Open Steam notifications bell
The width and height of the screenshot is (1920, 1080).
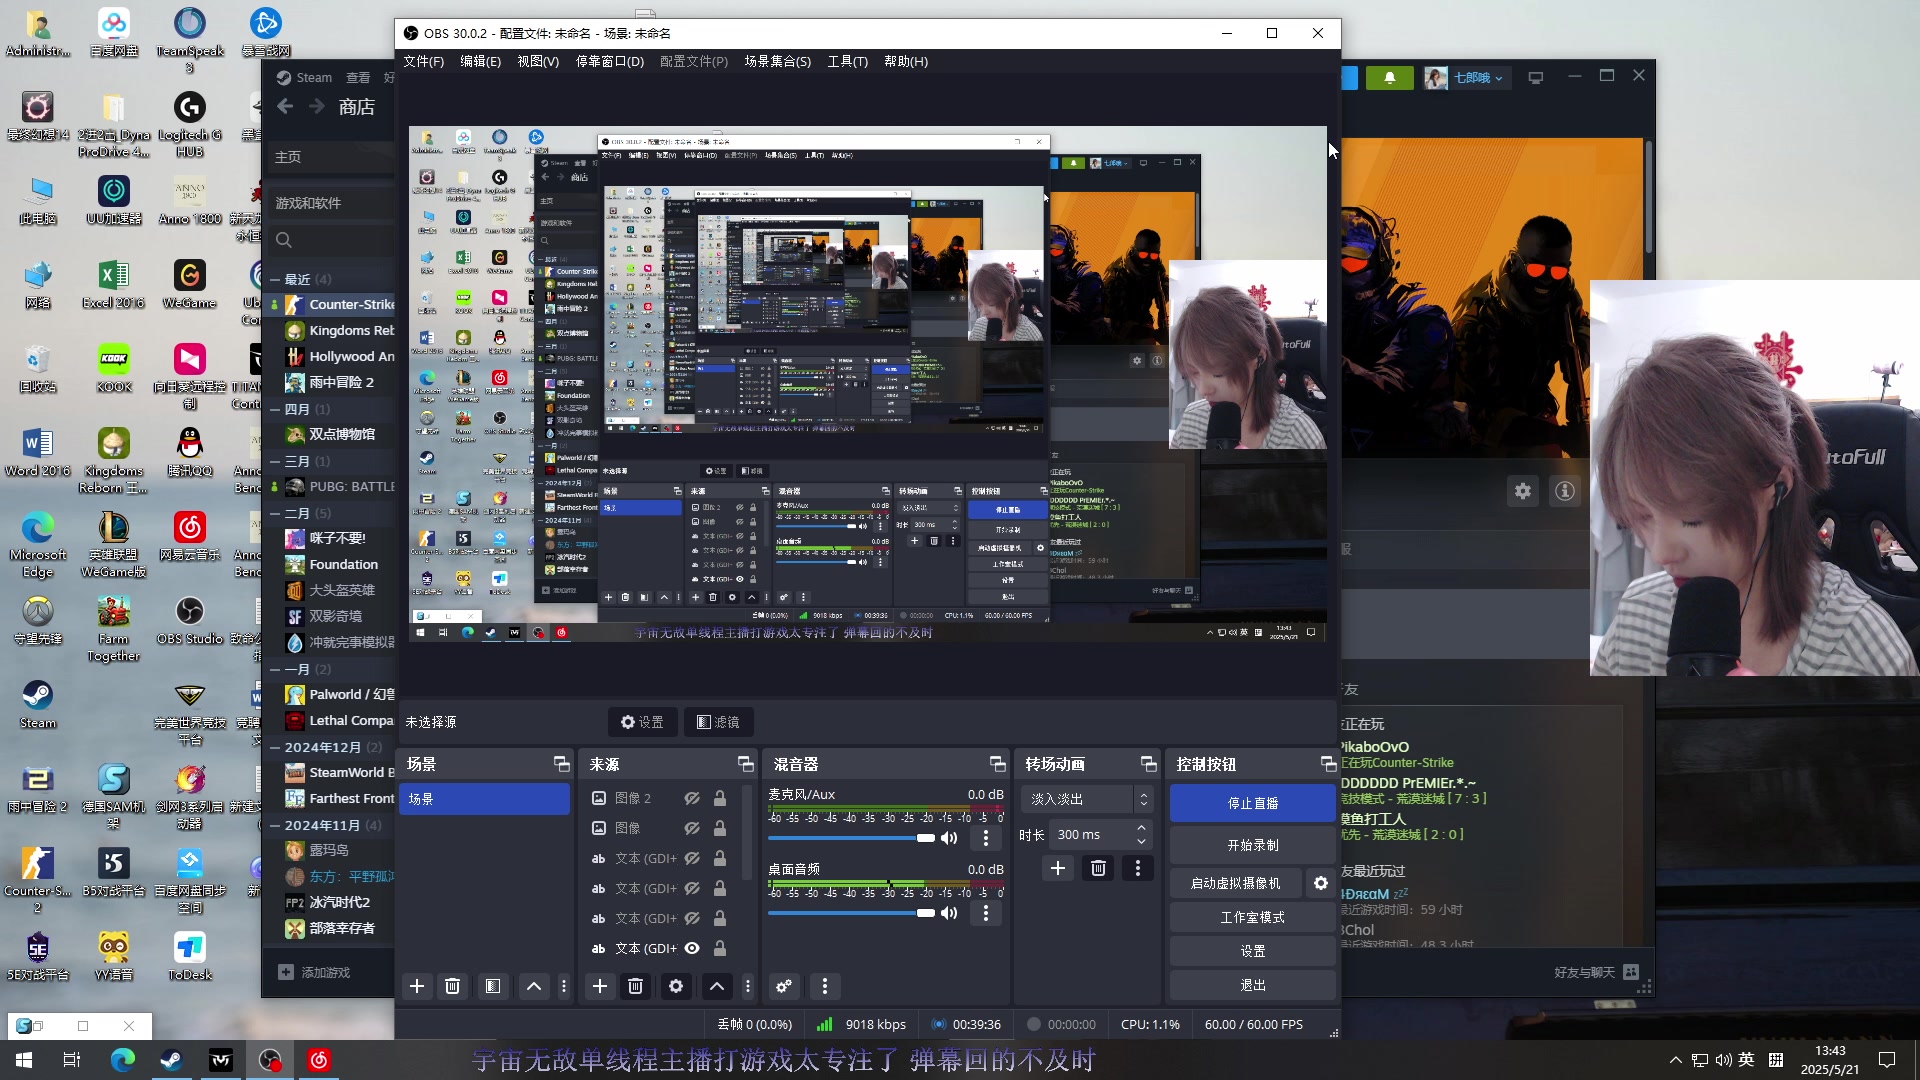1389,77
